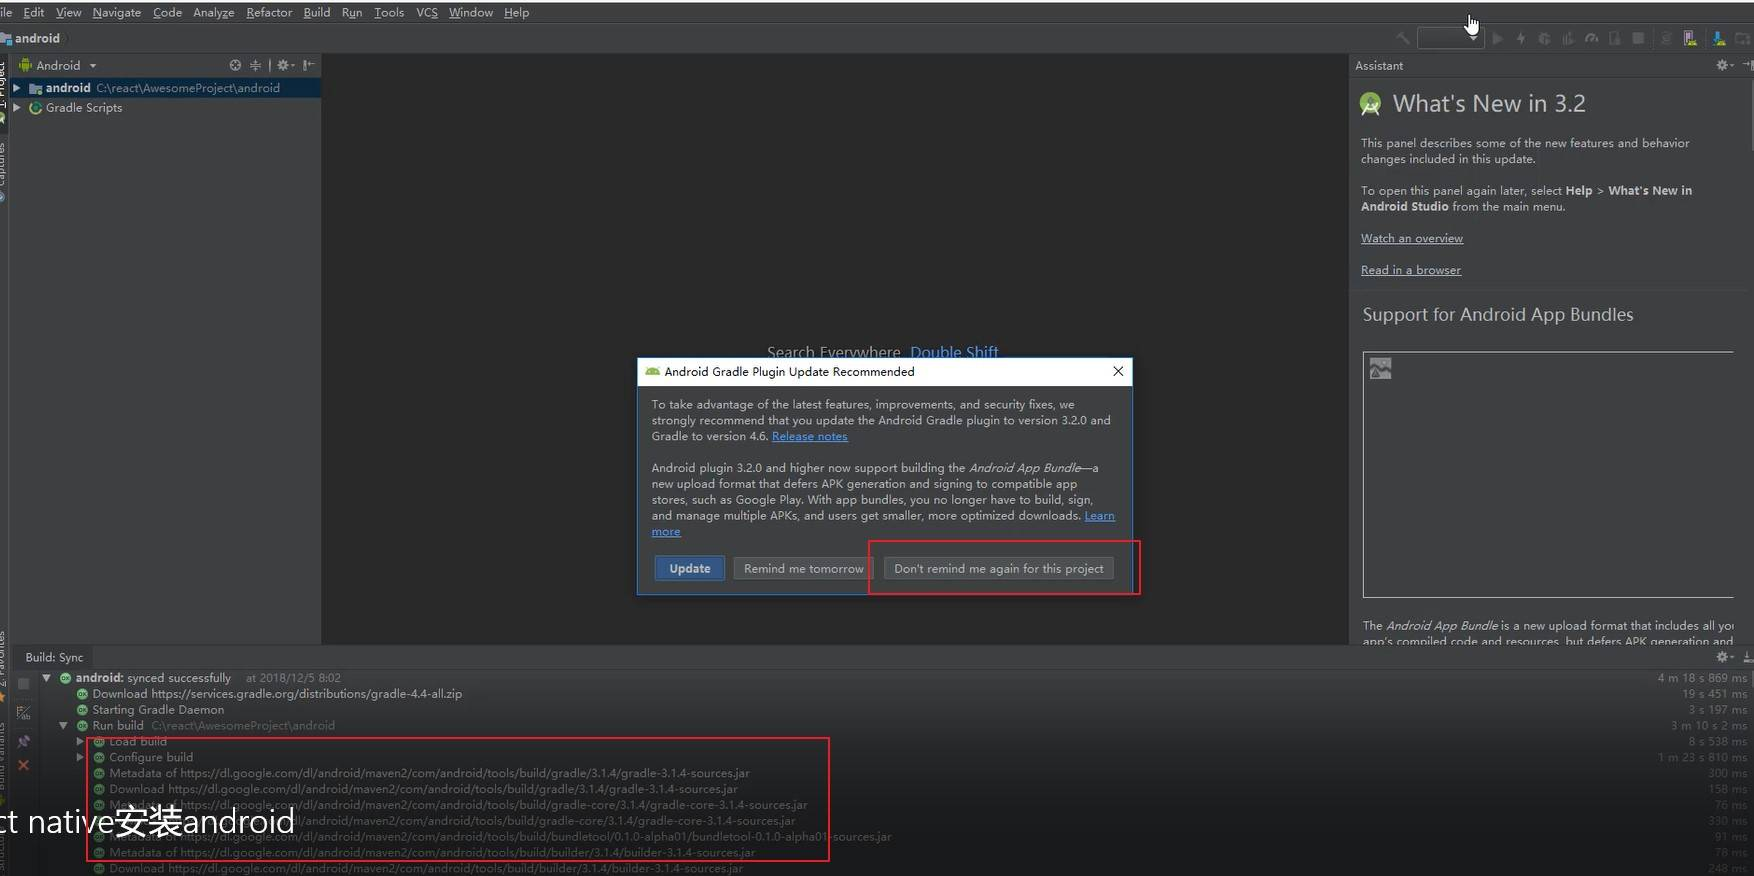The height and width of the screenshot is (876, 1754).
Task: Open Build panel gear settings
Action: 1723,657
